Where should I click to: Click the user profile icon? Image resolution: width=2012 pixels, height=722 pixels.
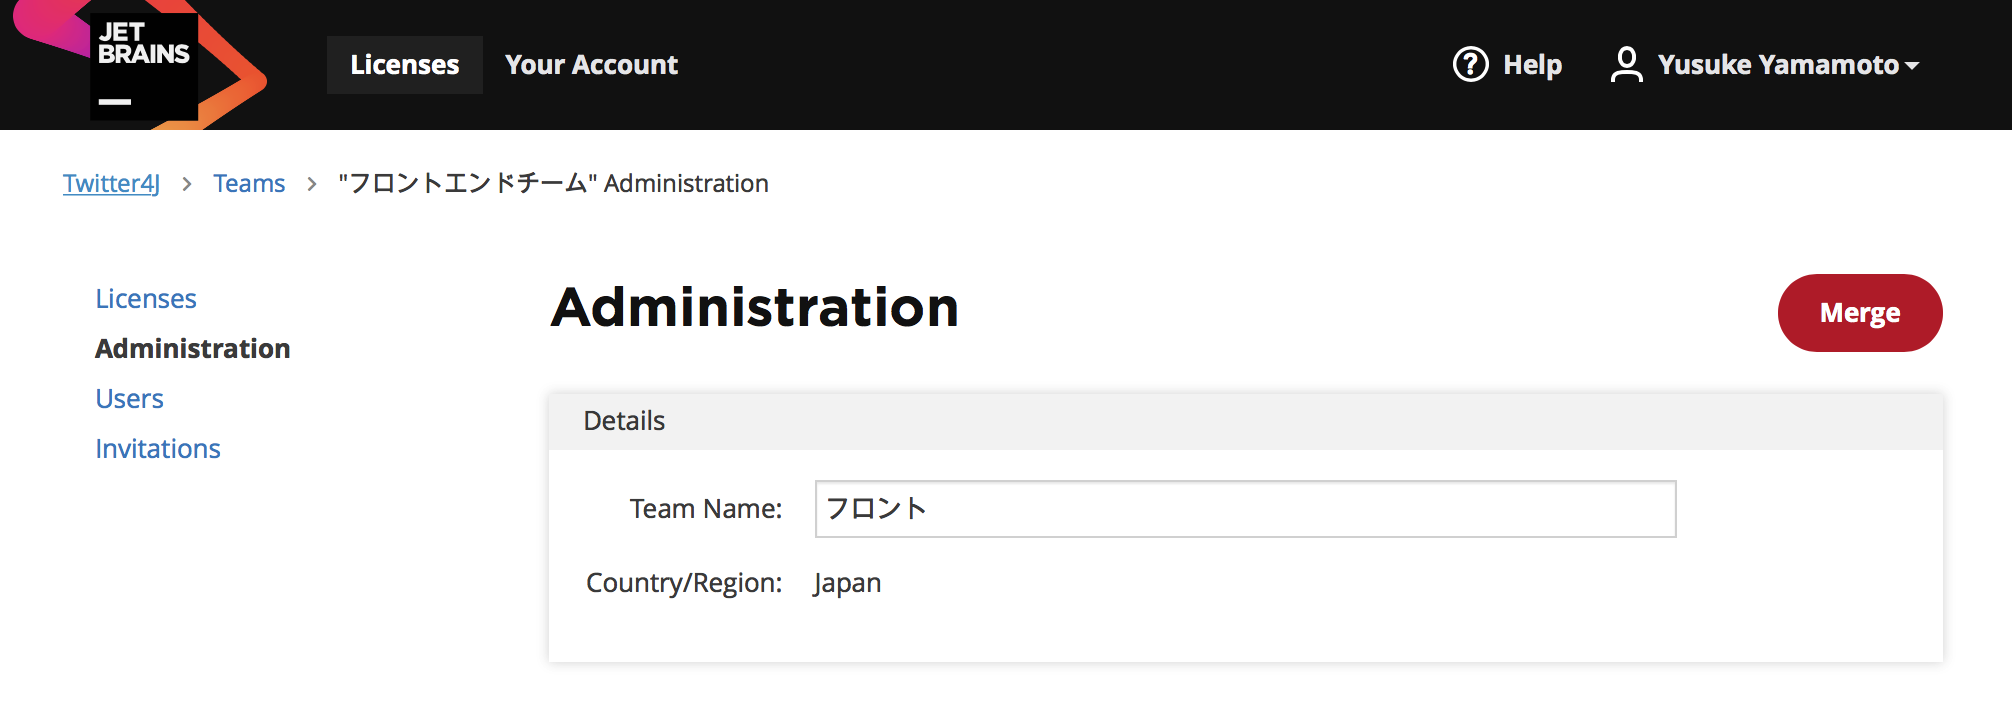(1626, 65)
